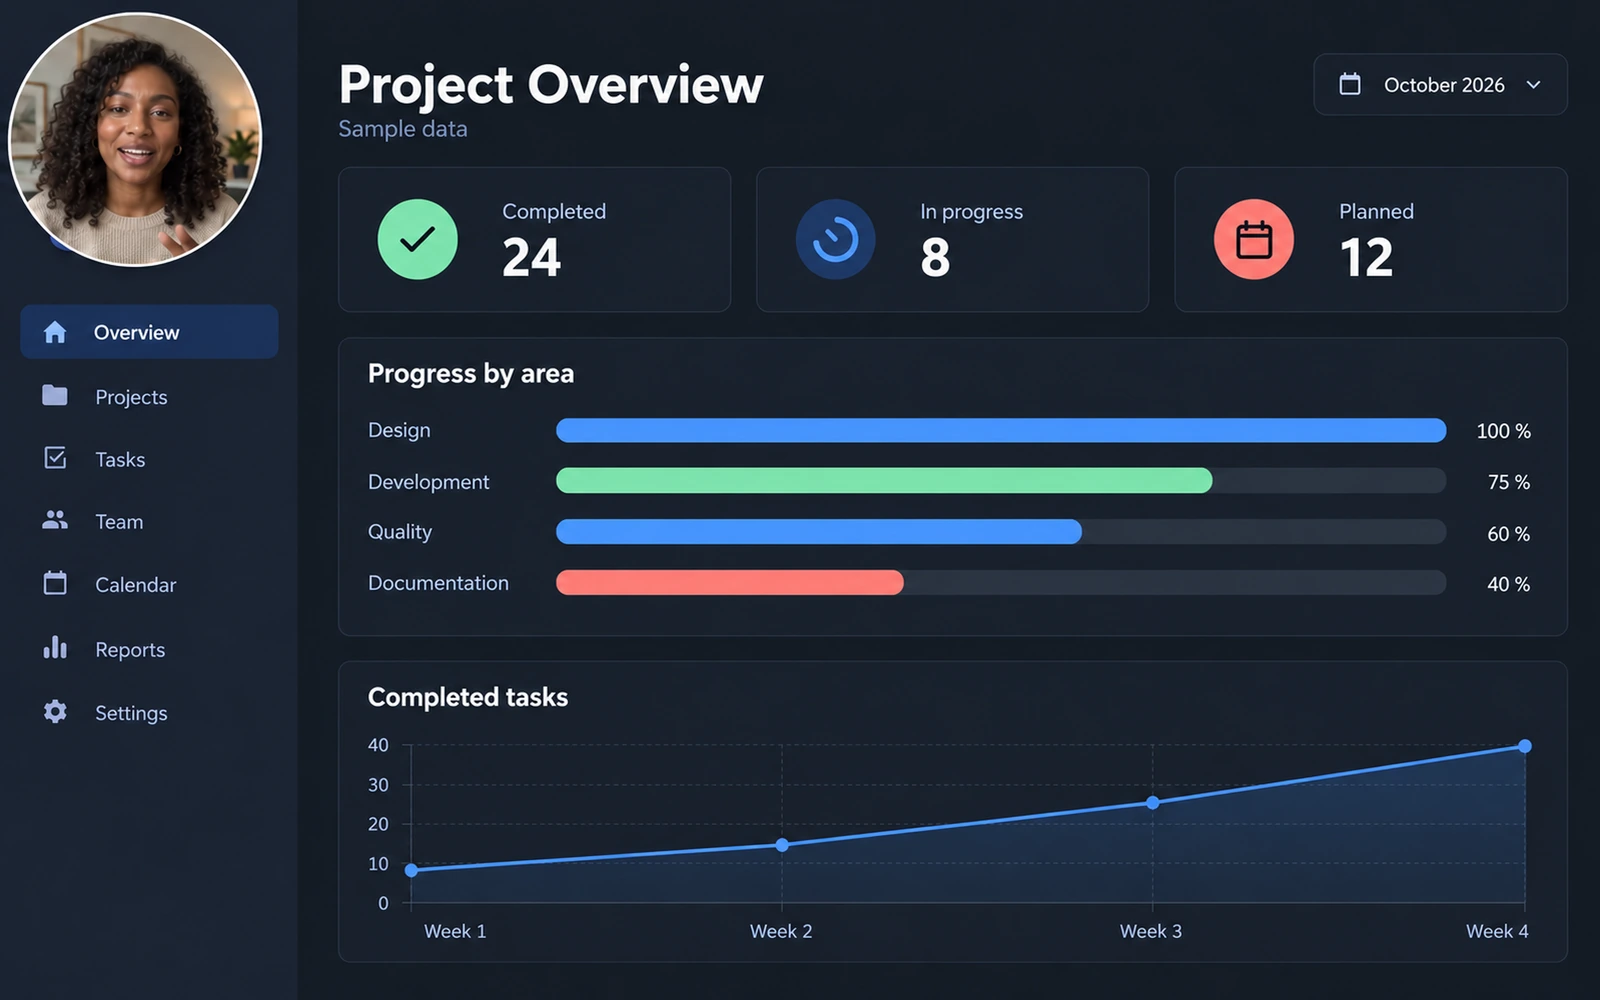Click the blue In progress spinner icon
Viewport: 1600px width, 1000px height.
point(835,239)
